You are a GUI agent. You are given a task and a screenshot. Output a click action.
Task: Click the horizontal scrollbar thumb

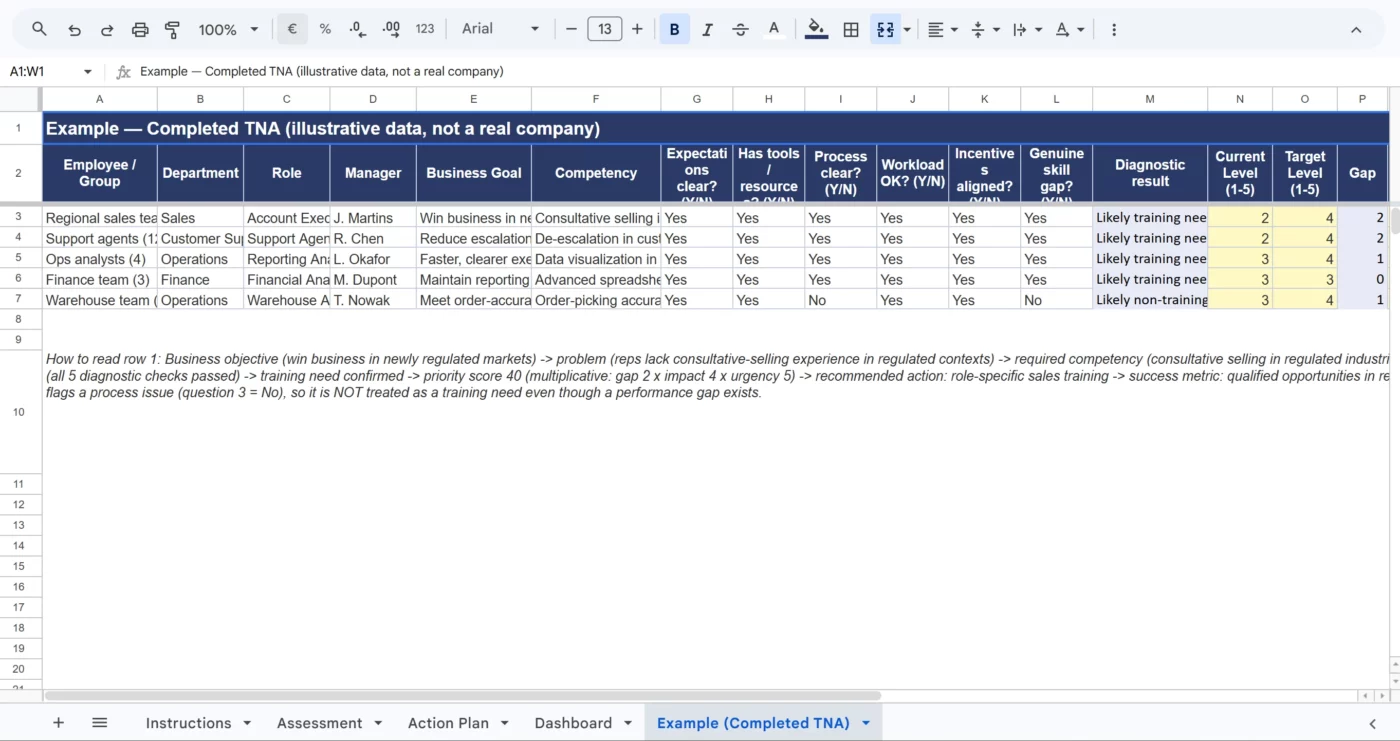tap(463, 696)
